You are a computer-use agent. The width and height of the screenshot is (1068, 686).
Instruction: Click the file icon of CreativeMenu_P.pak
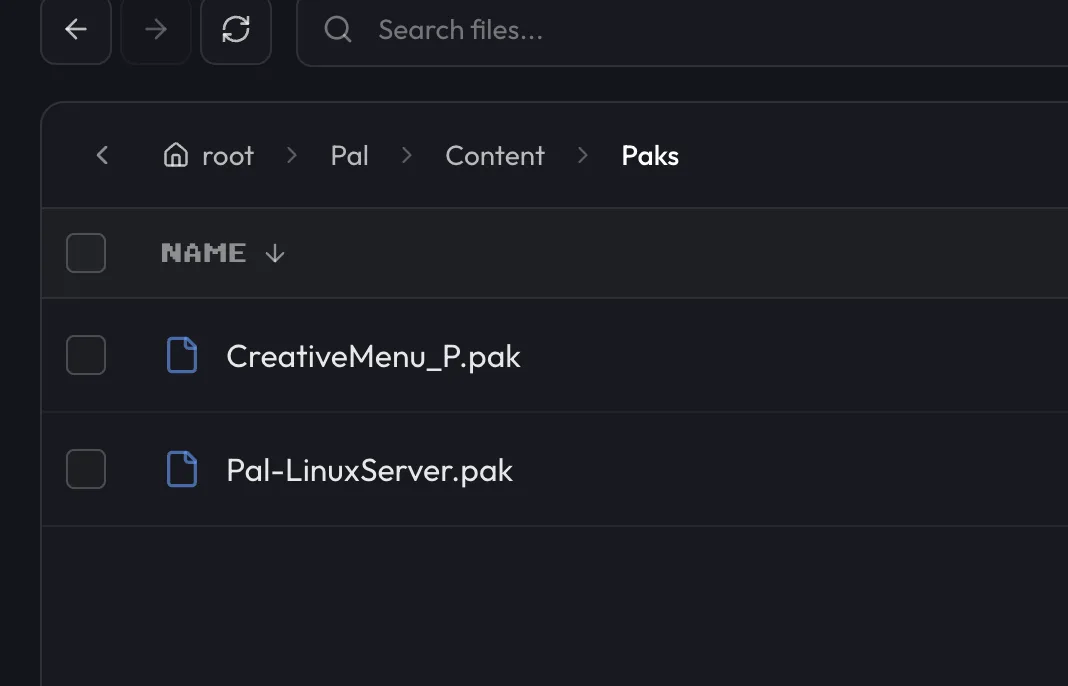click(x=182, y=355)
